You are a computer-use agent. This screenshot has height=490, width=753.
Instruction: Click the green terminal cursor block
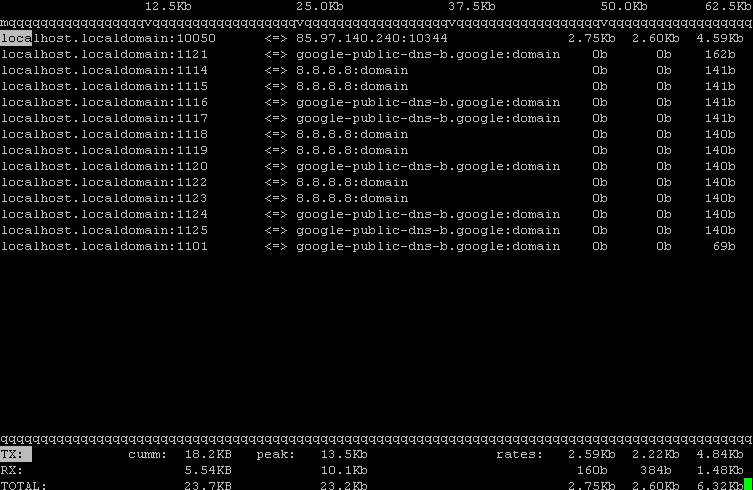pyautogui.click(x=748, y=484)
